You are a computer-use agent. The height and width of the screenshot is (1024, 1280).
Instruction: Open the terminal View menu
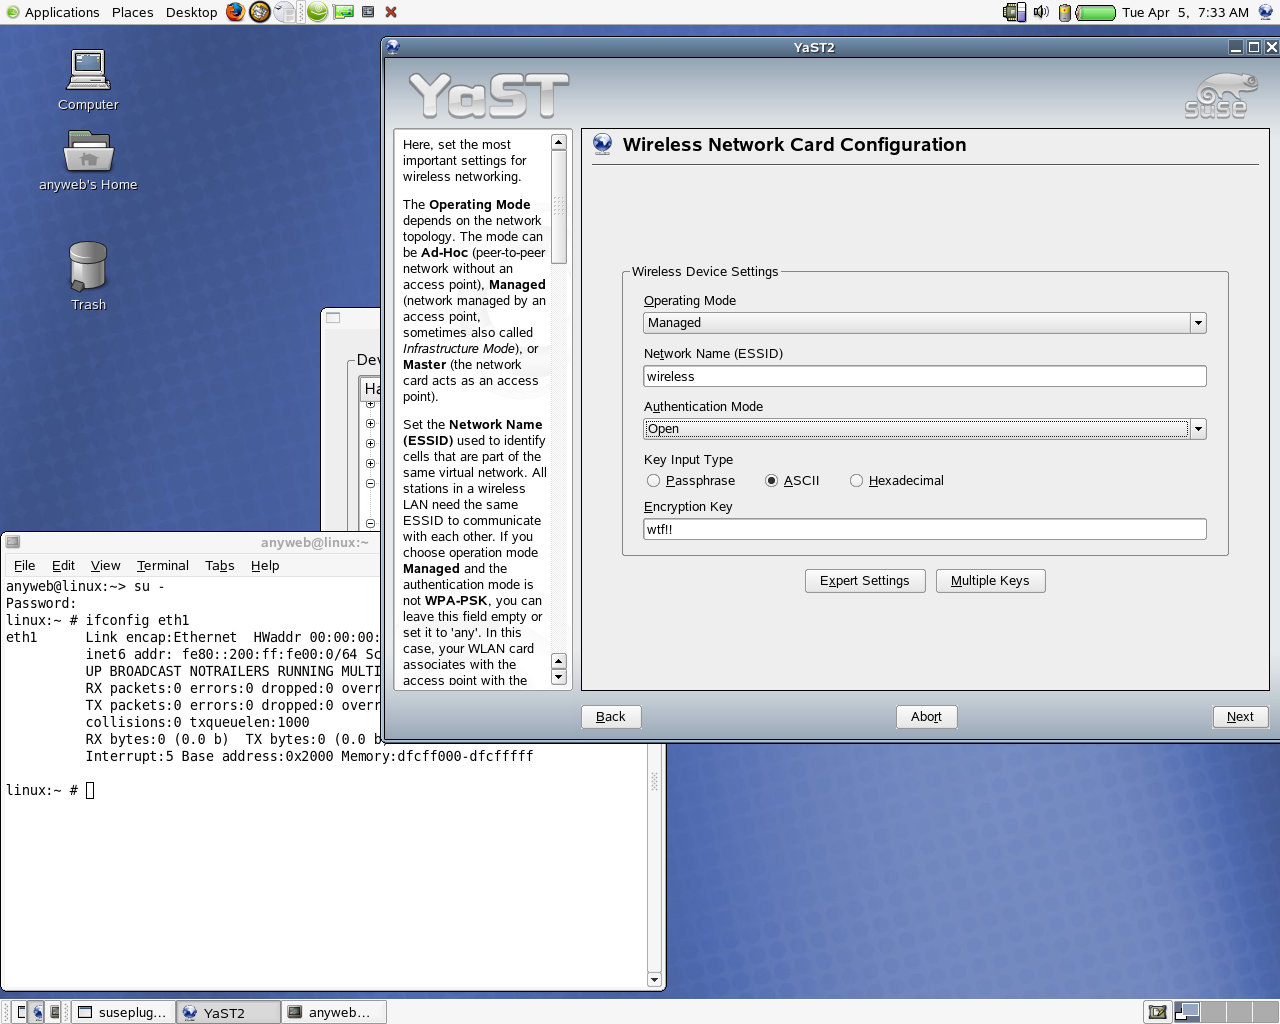105,566
